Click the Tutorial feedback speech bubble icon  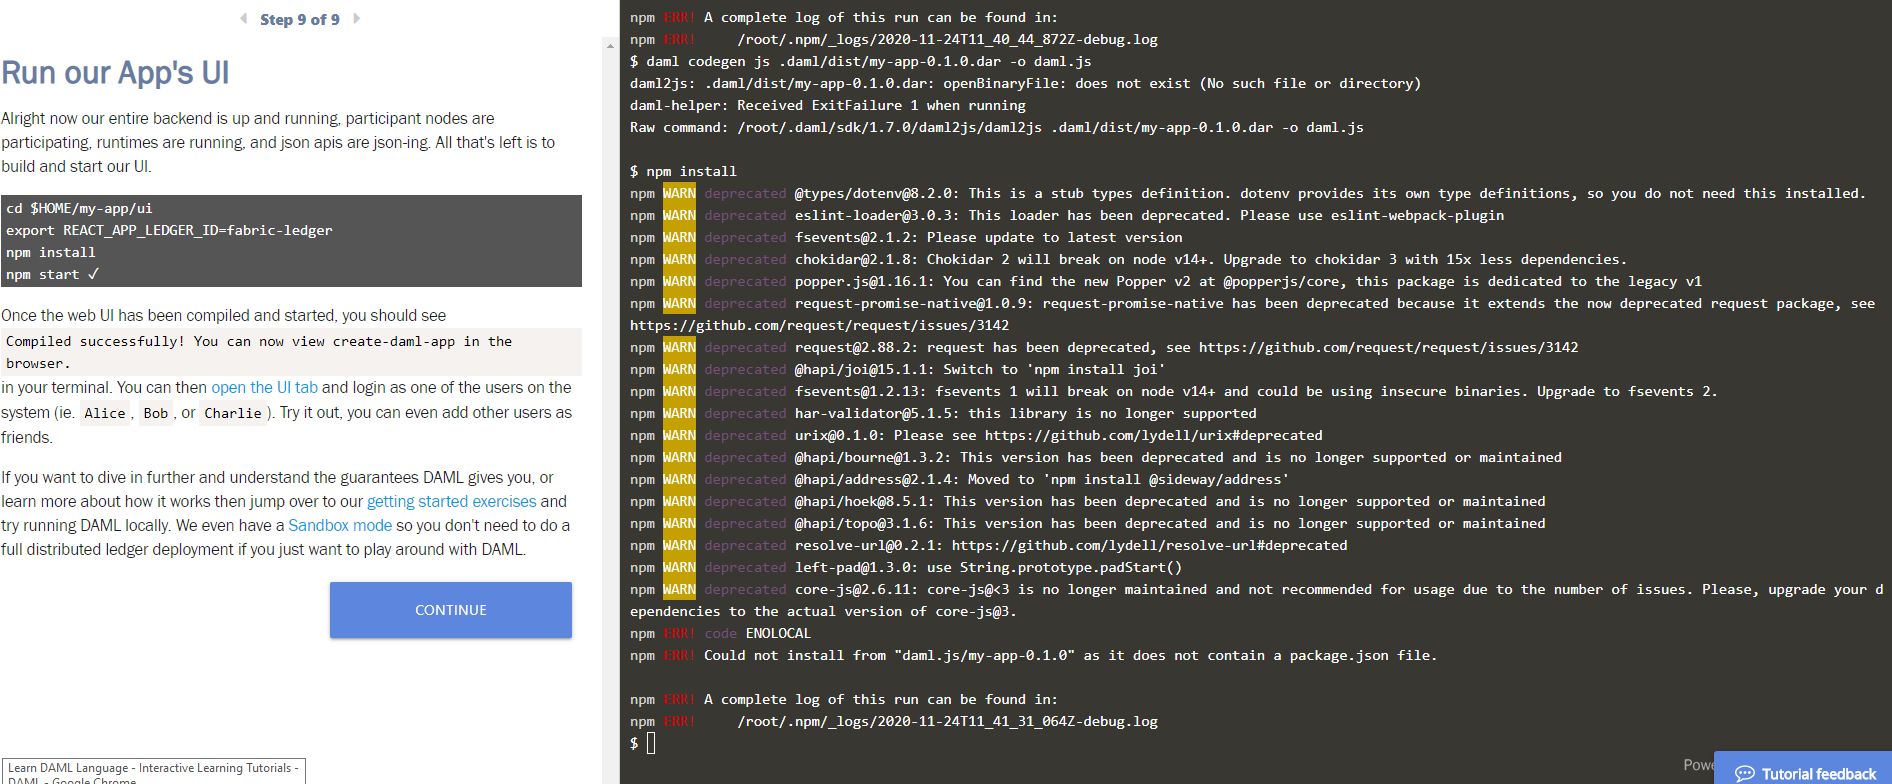tap(1744, 773)
